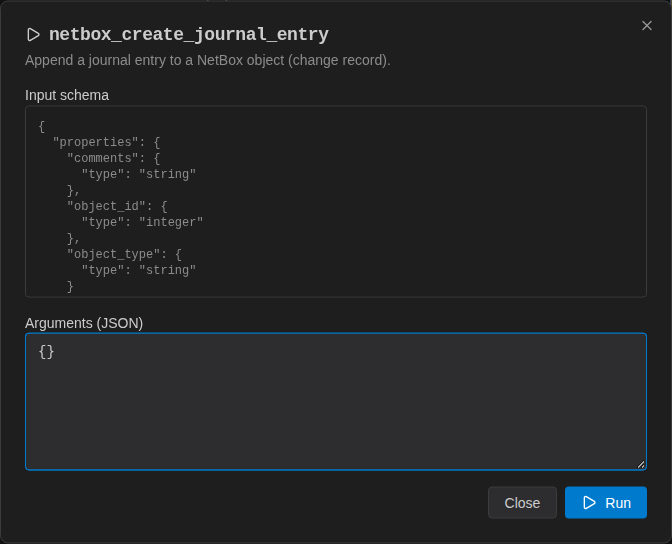Click the "properties" line in schema
Viewport: 672px width, 544px height.
[106, 142]
